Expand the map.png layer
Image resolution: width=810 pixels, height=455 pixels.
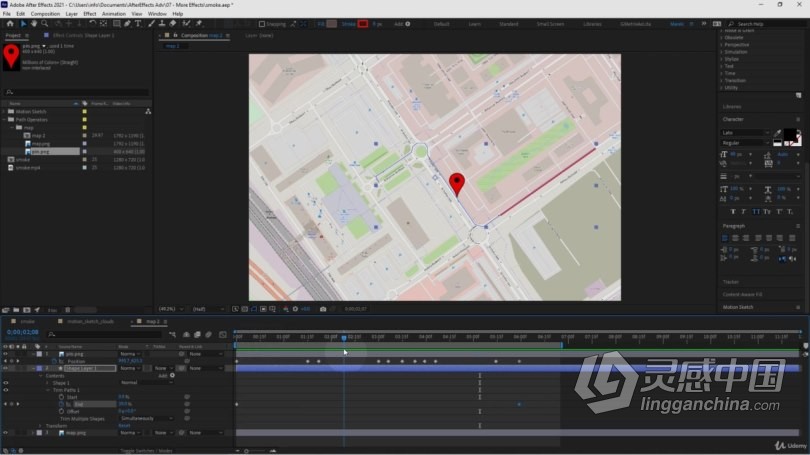tap(33, 433)
